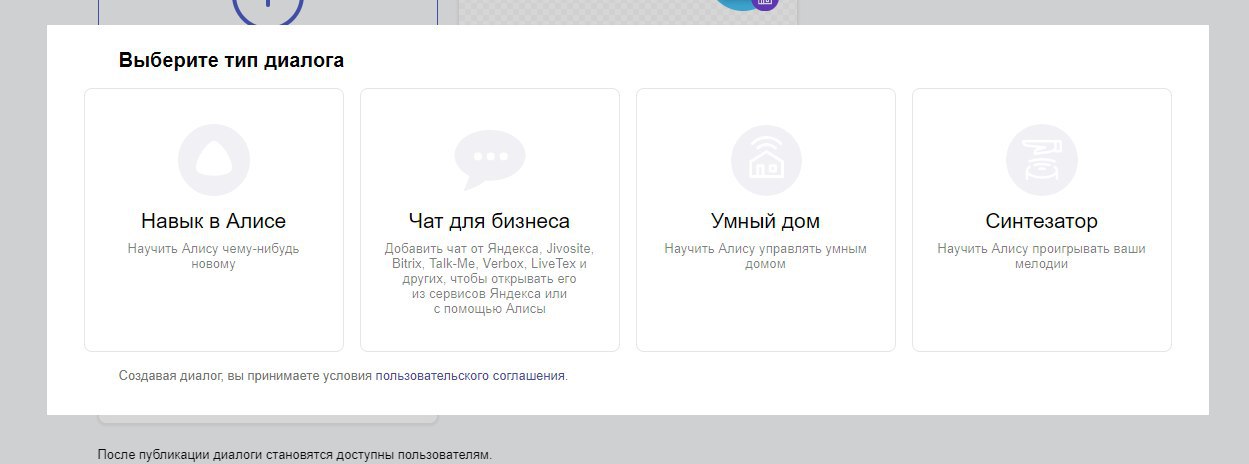Click background text "После публикации диалоги становятся доступны"

[295, 455]
